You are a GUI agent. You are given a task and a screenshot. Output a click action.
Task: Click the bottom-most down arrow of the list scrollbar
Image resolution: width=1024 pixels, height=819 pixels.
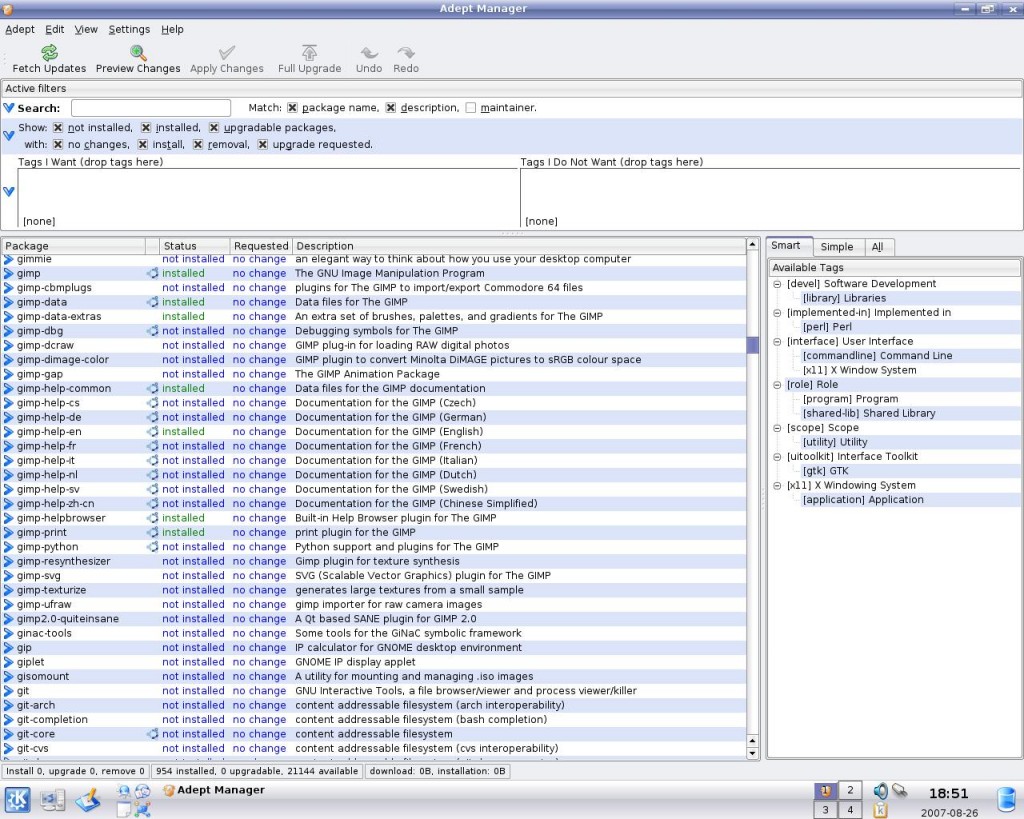click(752, 753)
